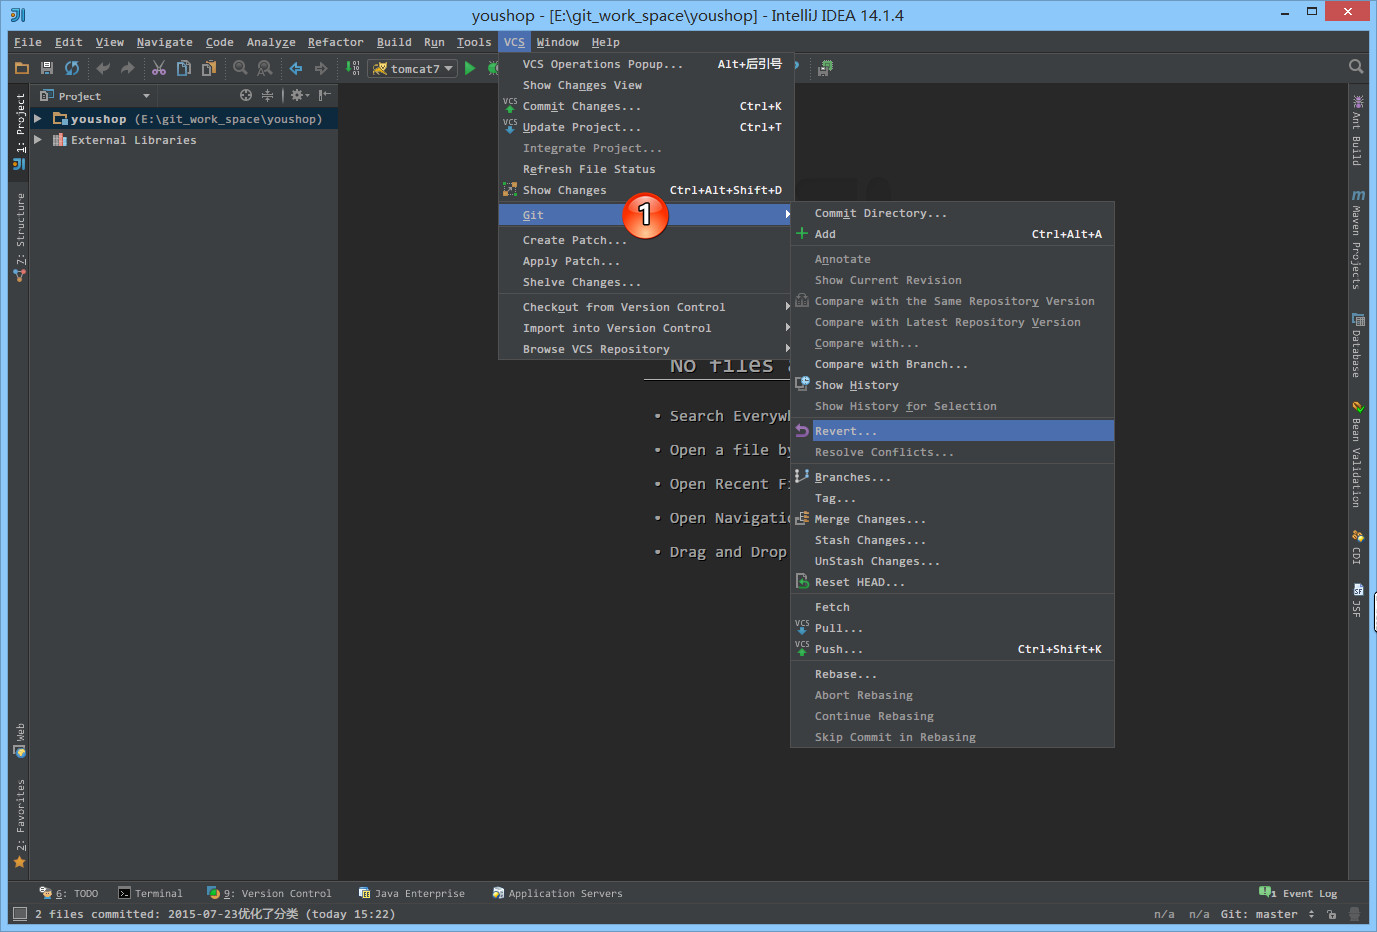Open the Terminal tool window

pos(150,893)
